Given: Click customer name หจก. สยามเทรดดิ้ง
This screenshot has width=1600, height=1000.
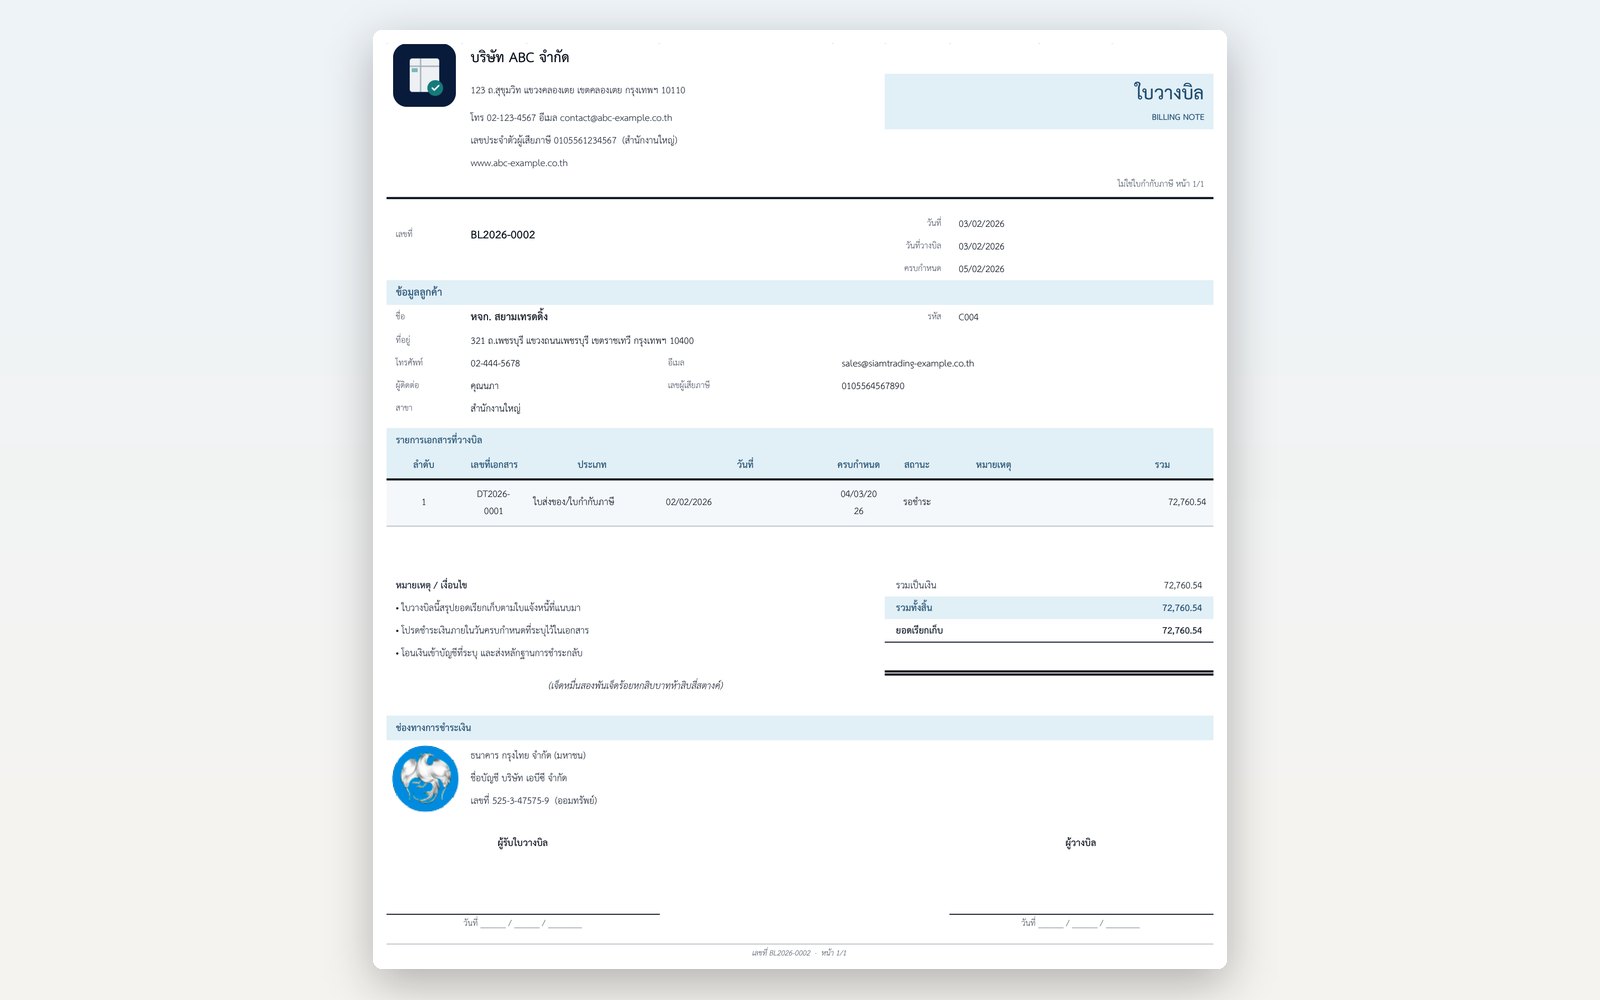Looking at the screenshot, I should 509,317.
